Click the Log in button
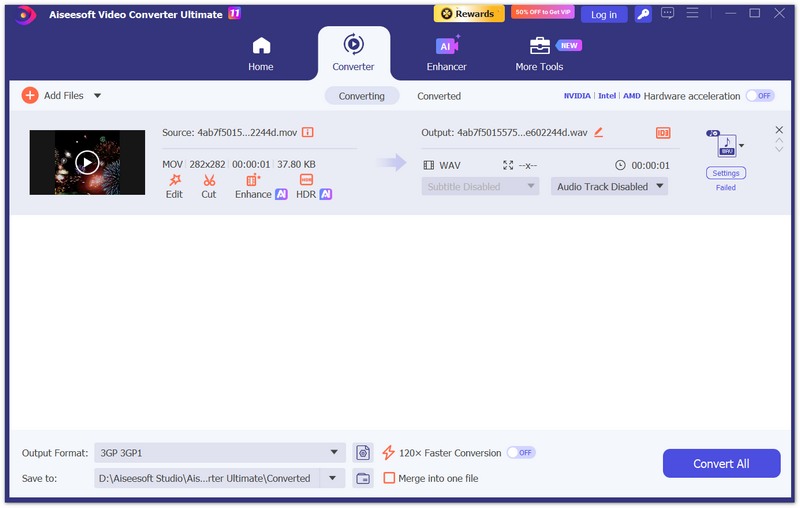The width and height of the screenshot is (800, 508). click(604, 14)
